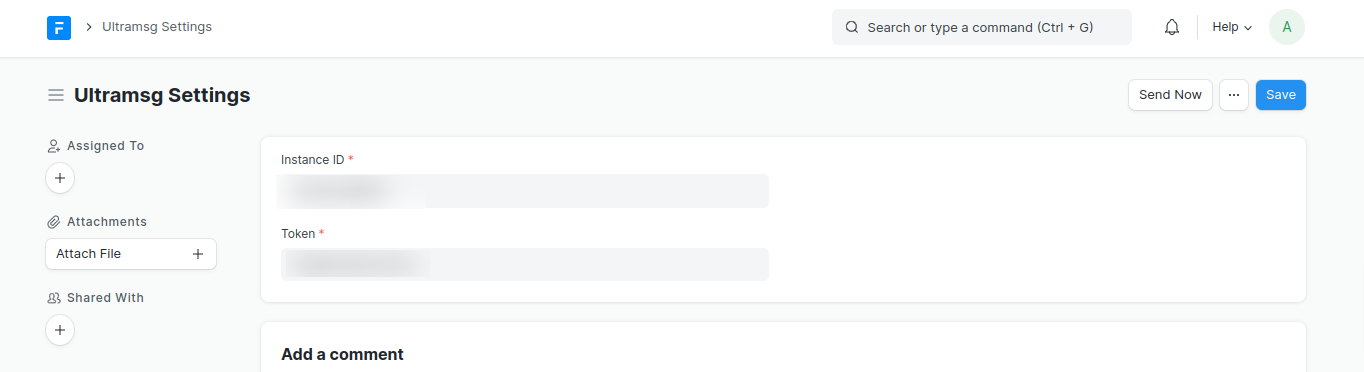Click the Shared With people icon
The width and height of the screenshot is (1364, 372).
click(x=54, y=298)
